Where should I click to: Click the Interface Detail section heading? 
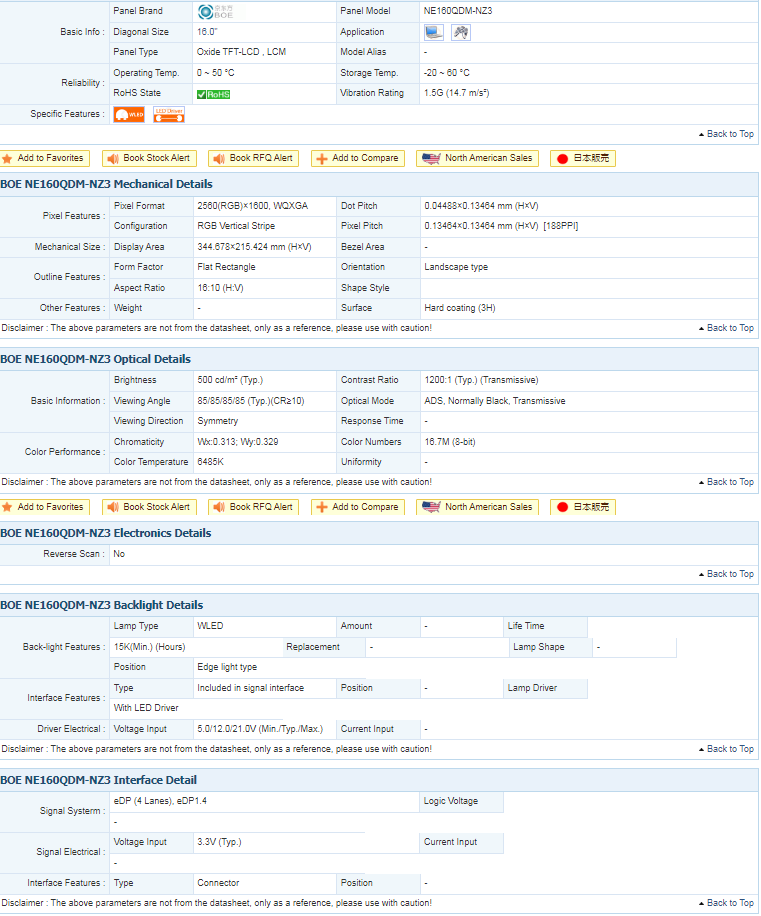pos(99,780)
